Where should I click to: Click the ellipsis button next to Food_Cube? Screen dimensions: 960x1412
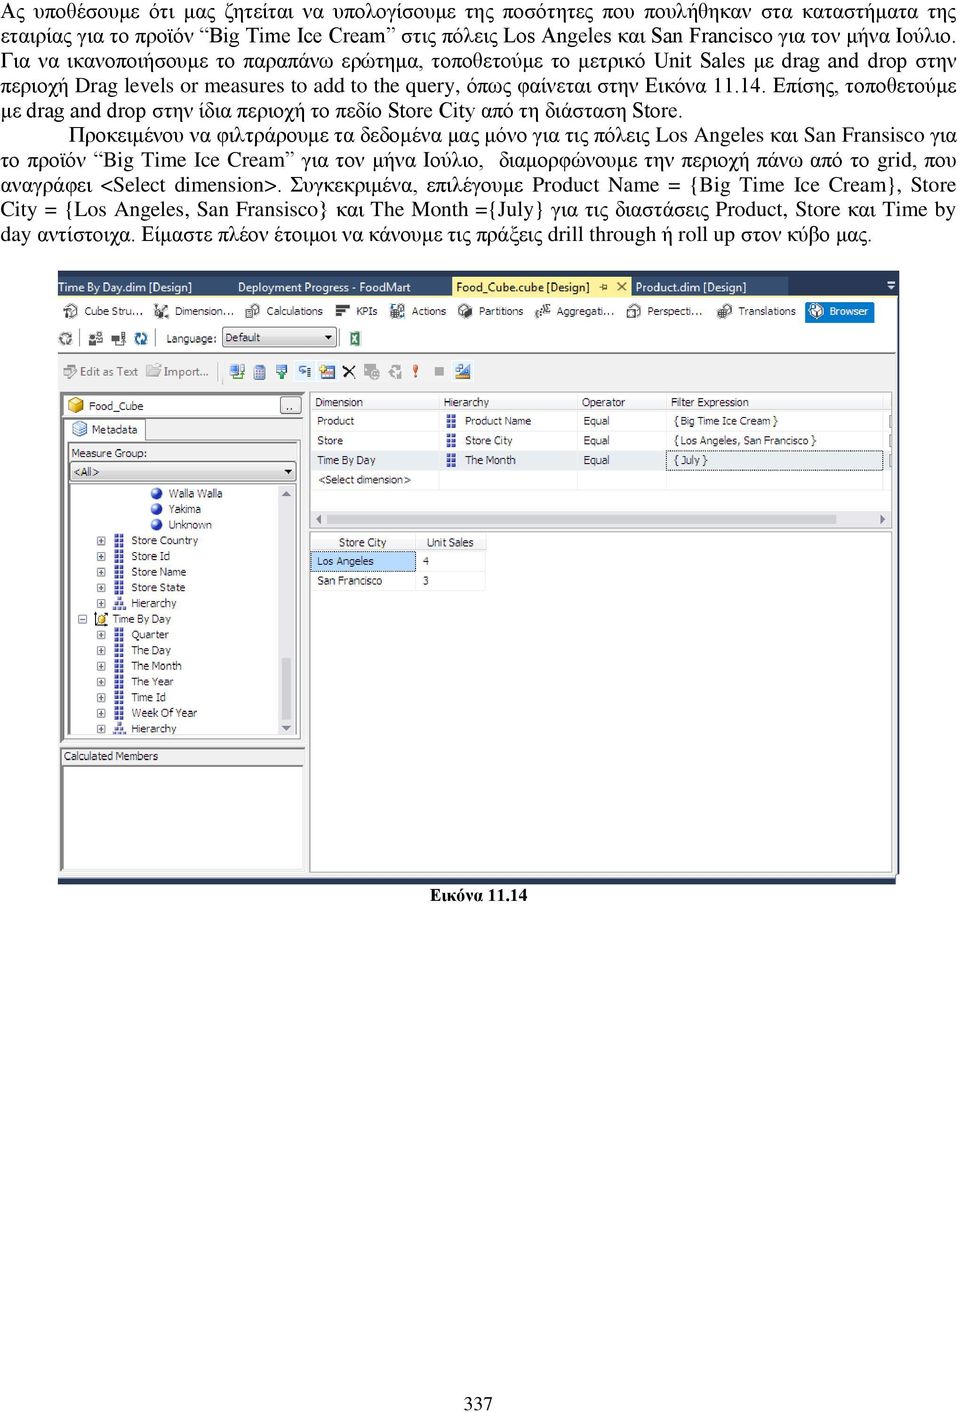[x=290, y=405]
